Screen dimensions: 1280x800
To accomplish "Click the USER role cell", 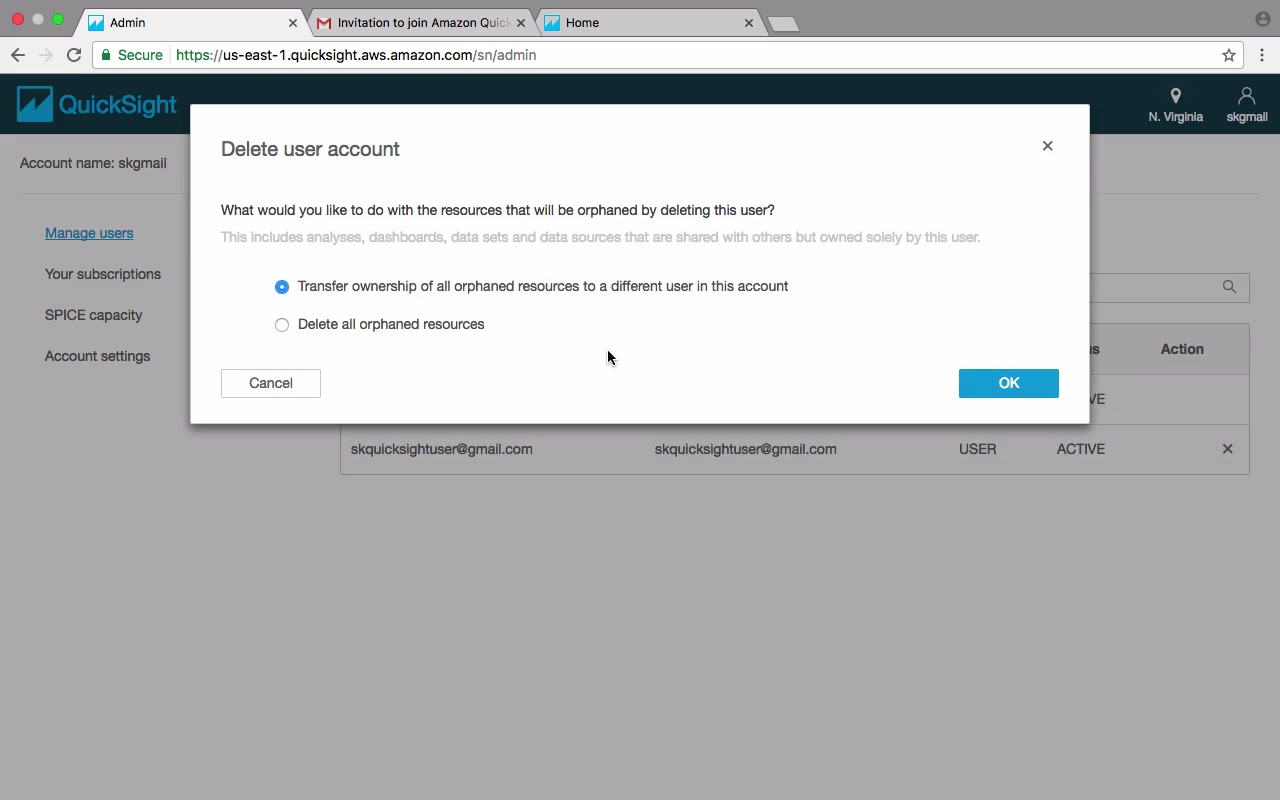I will (978, 449).
